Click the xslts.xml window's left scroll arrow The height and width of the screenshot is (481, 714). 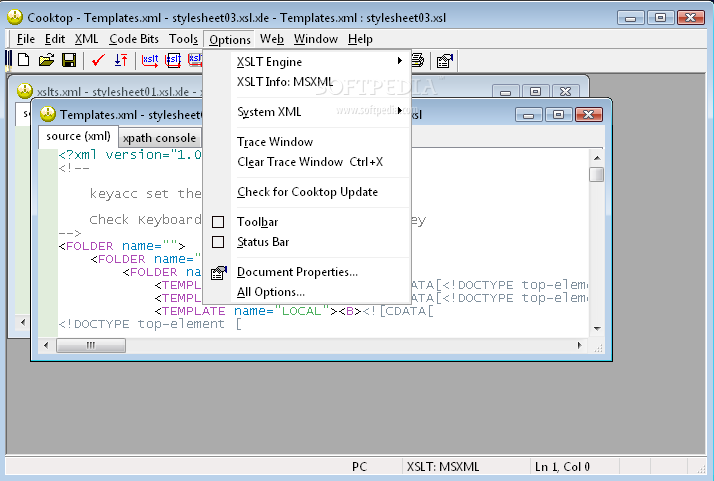point(23,323)
